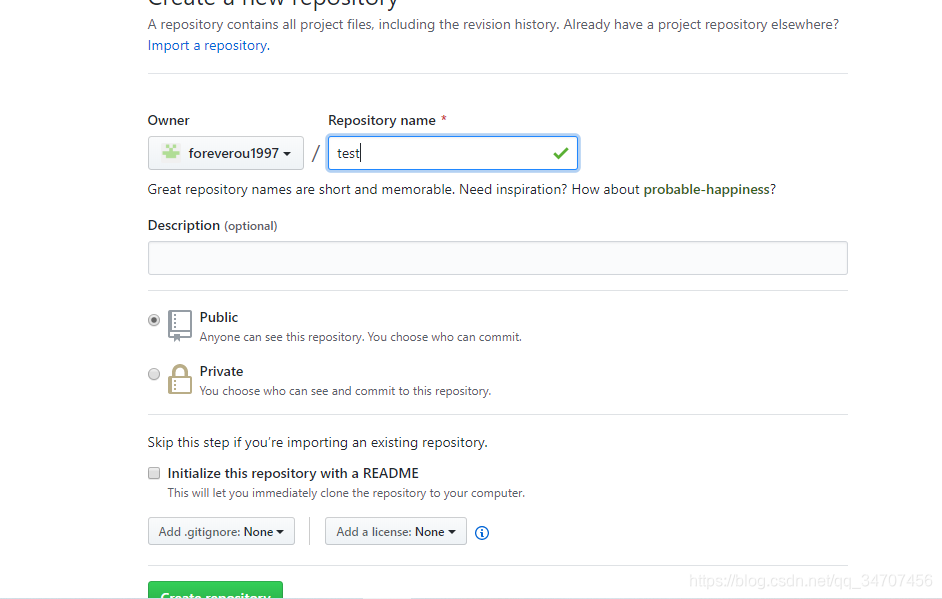Focus the Repository name input field
This screenshot has width=942, height=599.
440,153
